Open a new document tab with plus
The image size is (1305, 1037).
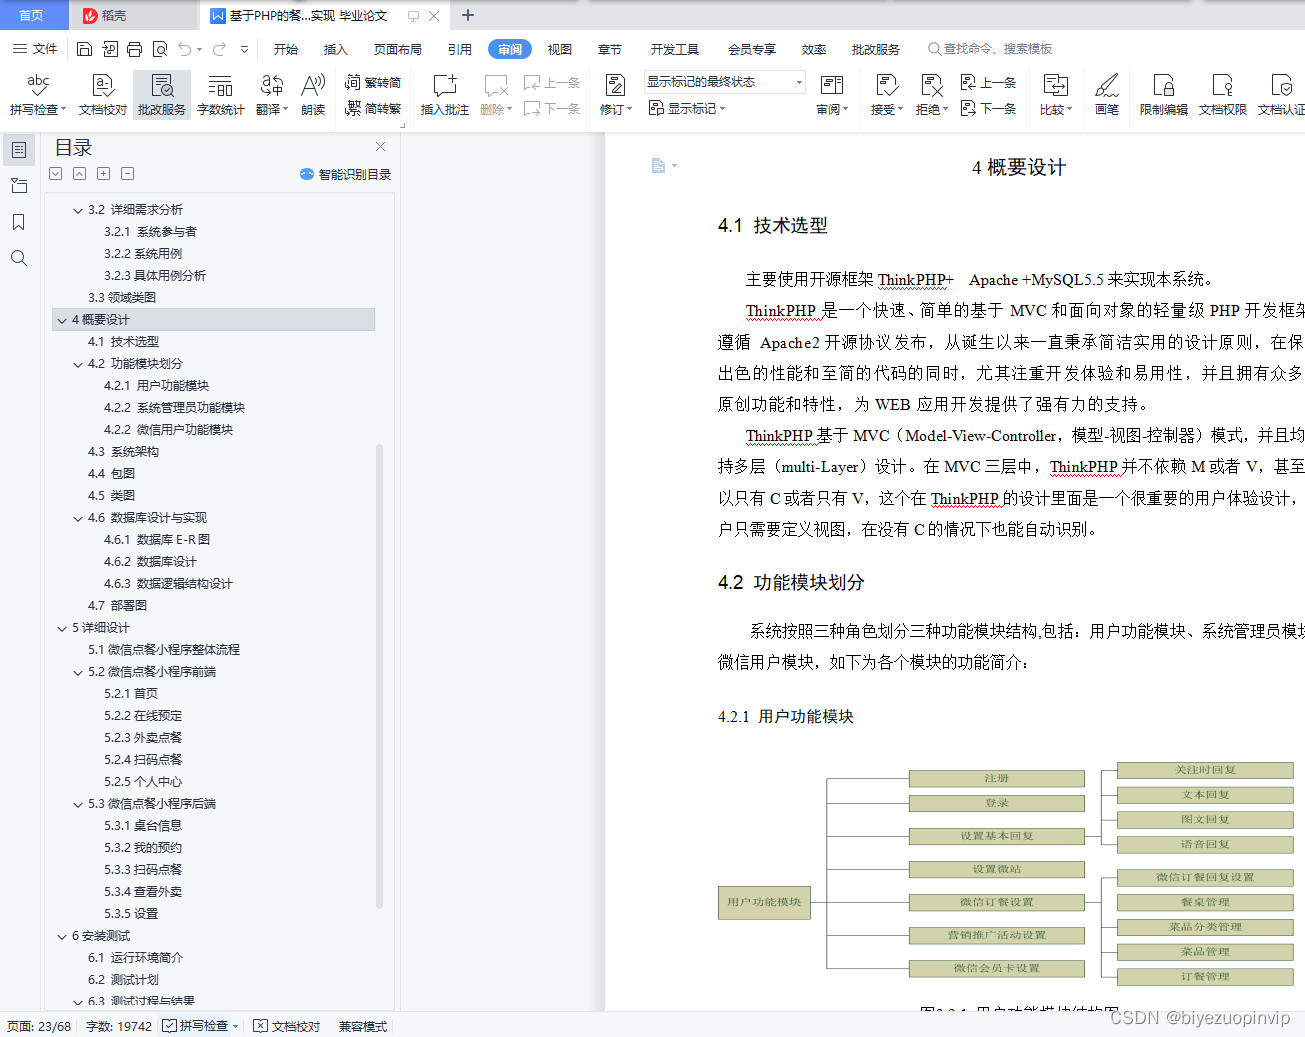click(468, 15)
